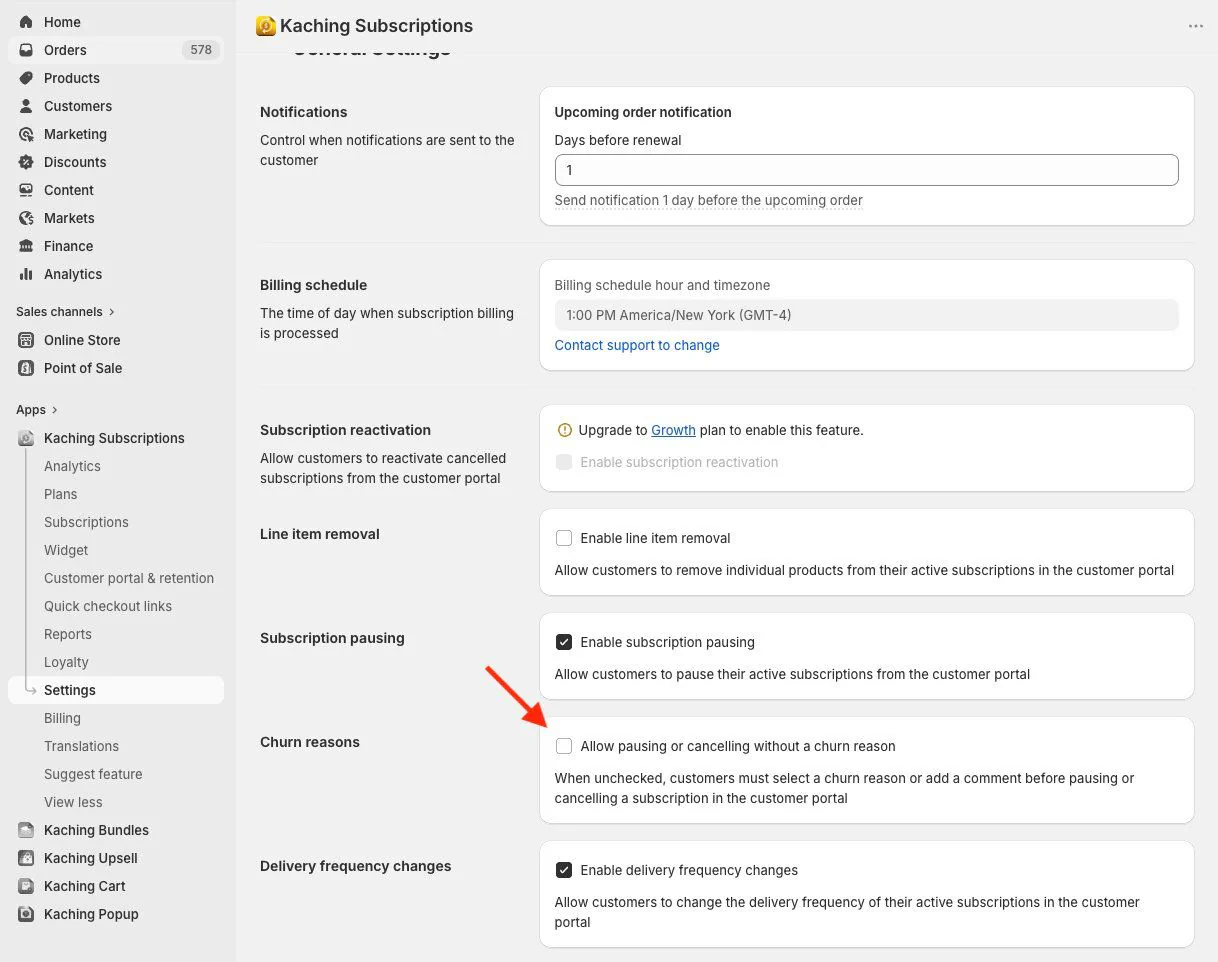This screenshot has height=962, width=1218.
Task: Open the Widget submenu item
Action: click(66, 550)
